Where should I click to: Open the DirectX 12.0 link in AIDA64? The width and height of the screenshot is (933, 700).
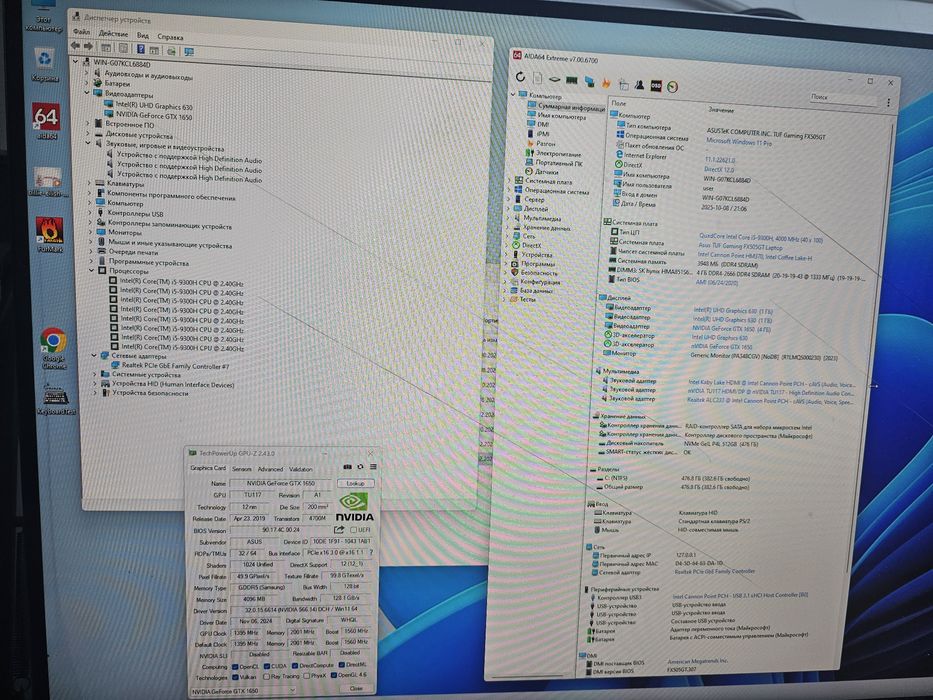pos(719,170)
